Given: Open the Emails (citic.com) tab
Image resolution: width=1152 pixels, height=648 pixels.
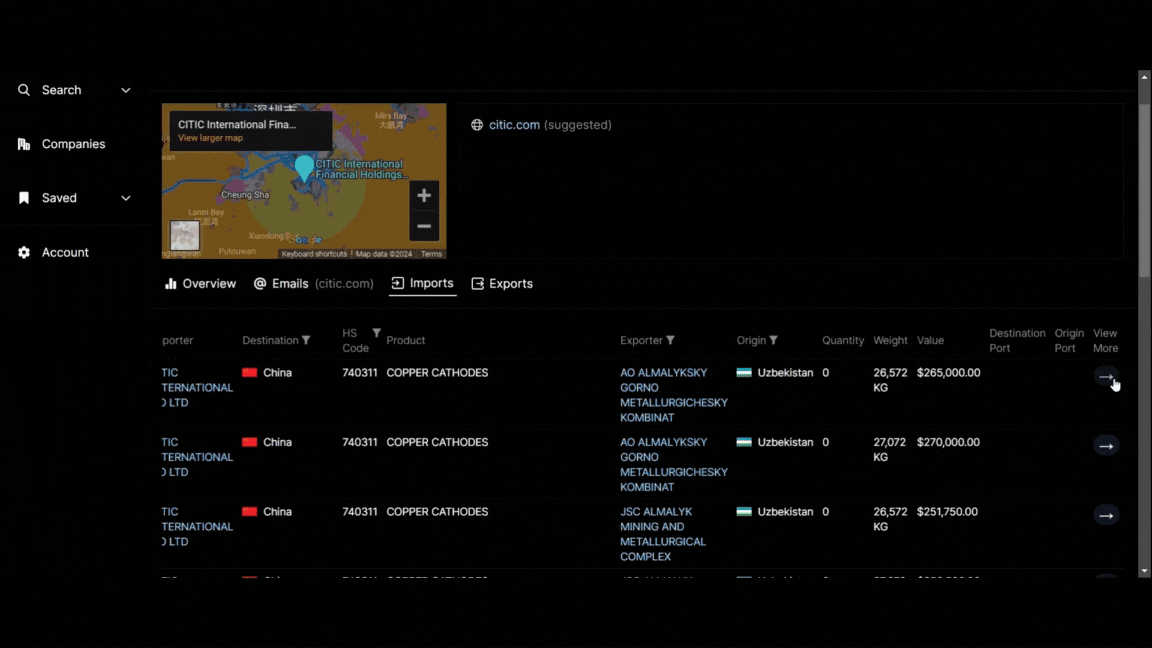Looking at the screenshot, I should [x=313, y=284].
